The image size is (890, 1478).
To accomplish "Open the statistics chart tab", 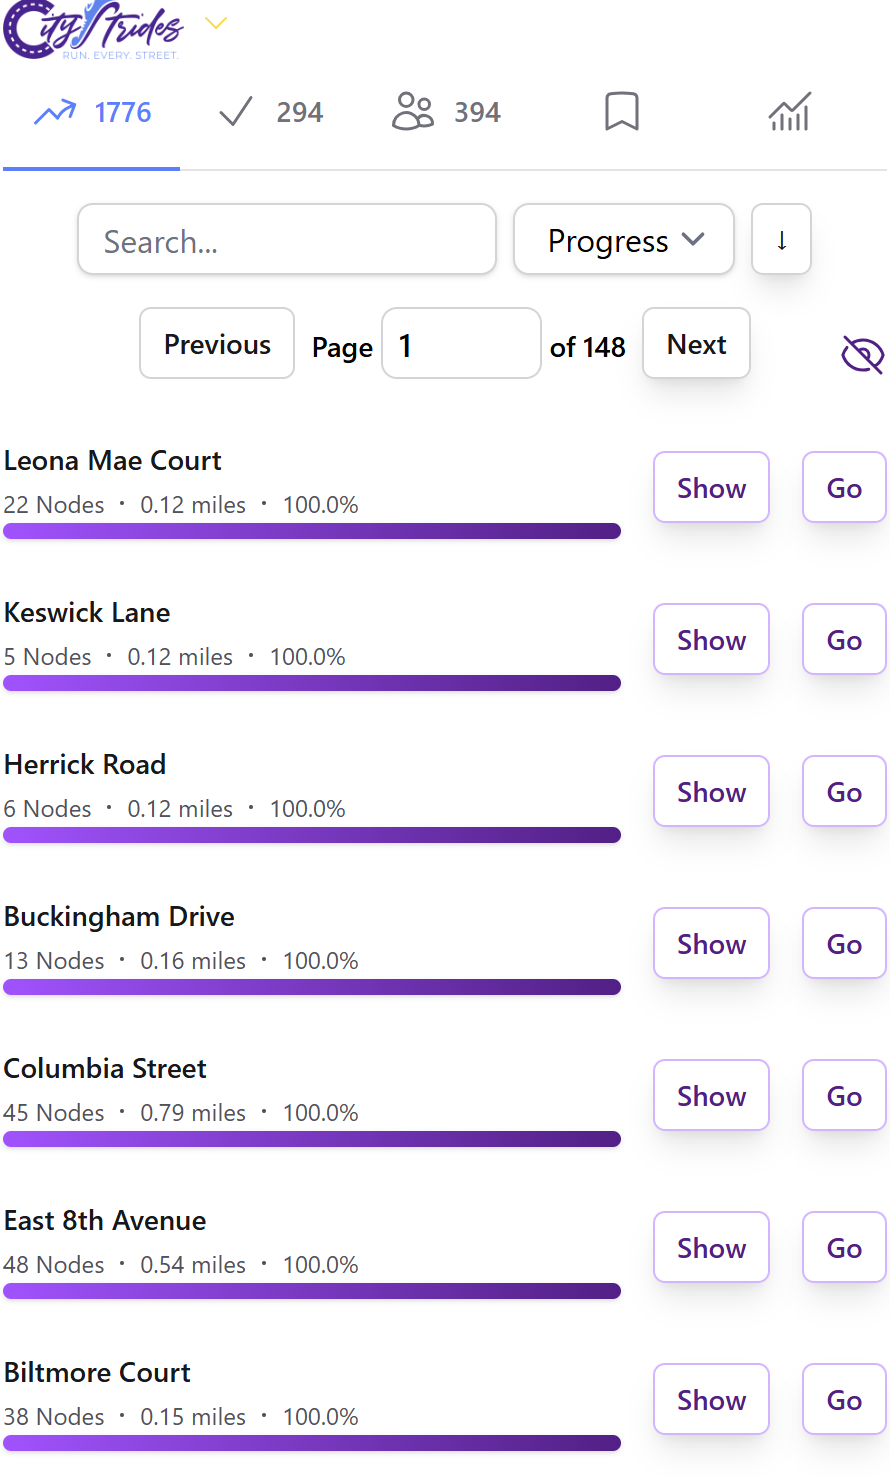I will 789,112.
